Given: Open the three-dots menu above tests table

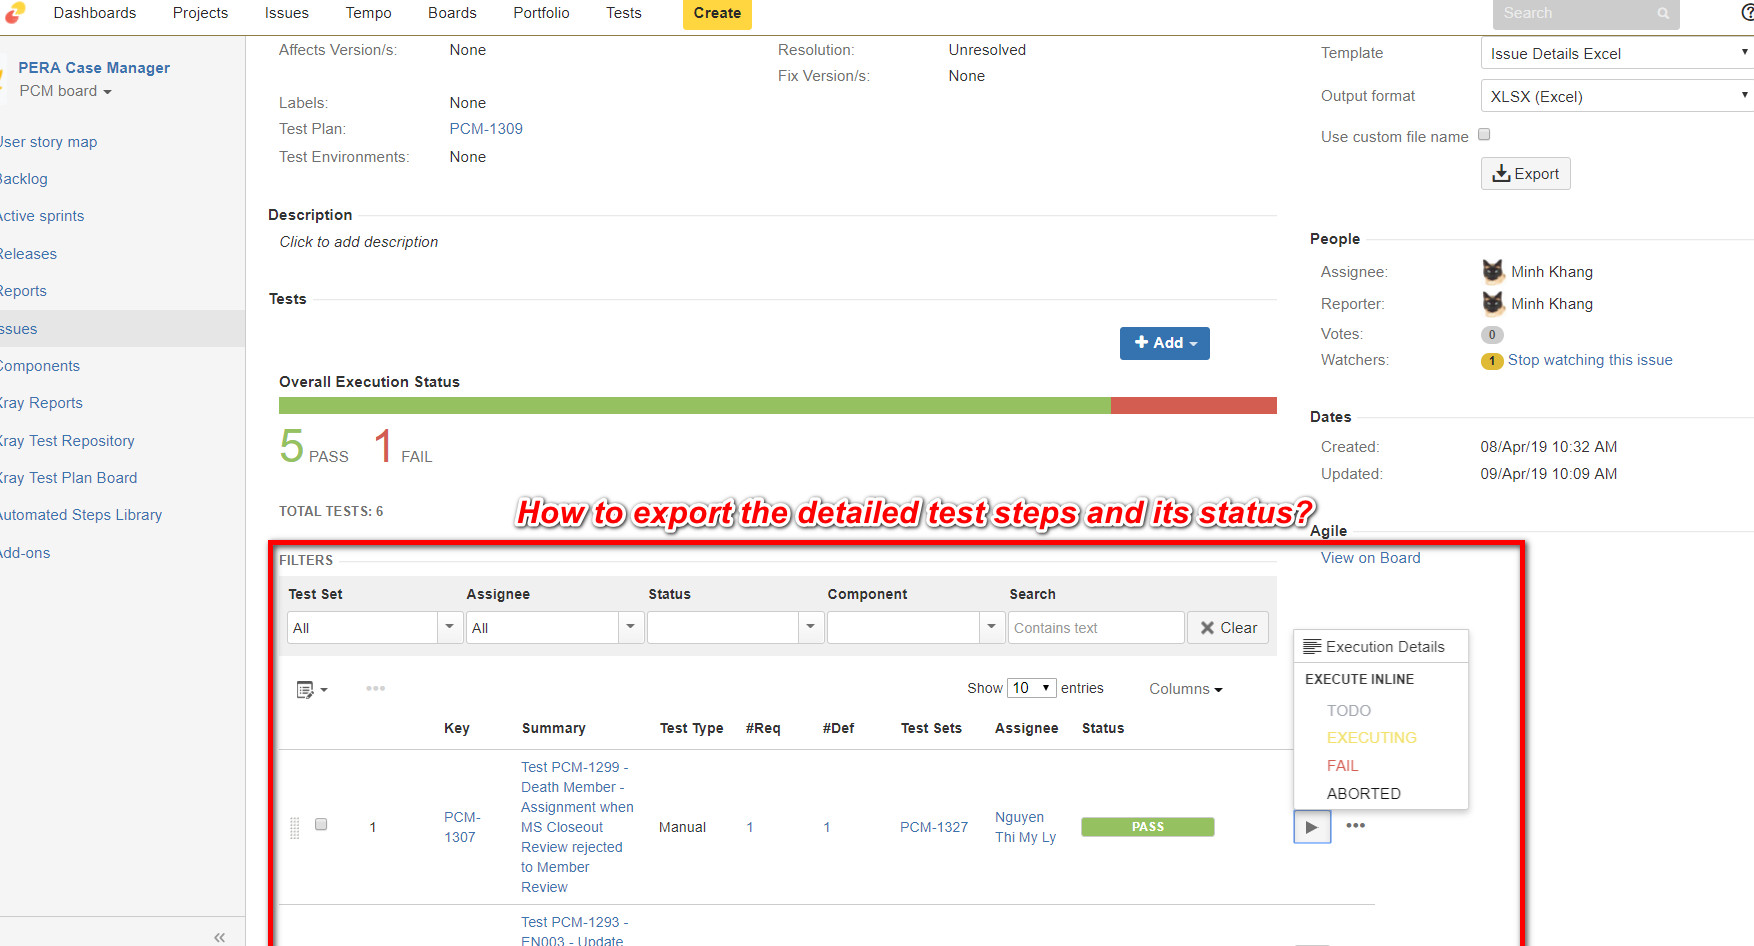Looking at the screenshot, I should pos(375,688).
